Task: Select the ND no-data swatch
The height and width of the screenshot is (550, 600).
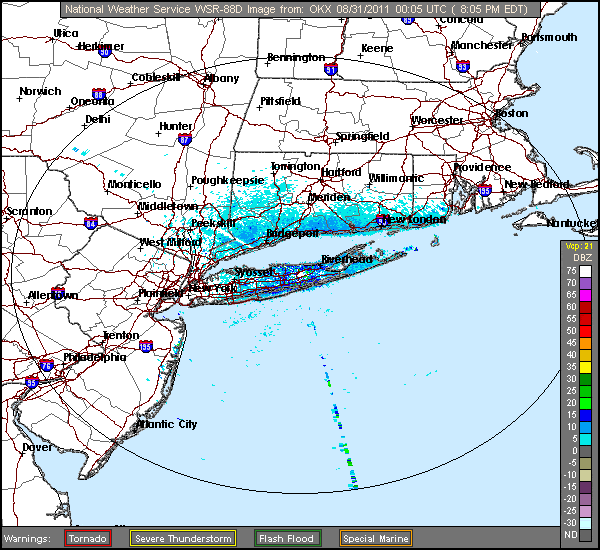Action: pos(585,535)
